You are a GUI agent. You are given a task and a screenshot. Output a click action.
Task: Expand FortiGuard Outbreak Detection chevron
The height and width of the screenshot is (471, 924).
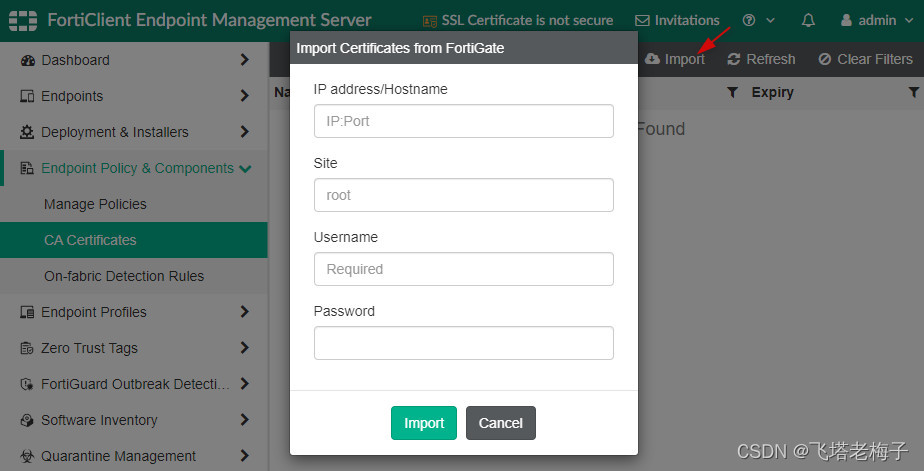[245, 384]
